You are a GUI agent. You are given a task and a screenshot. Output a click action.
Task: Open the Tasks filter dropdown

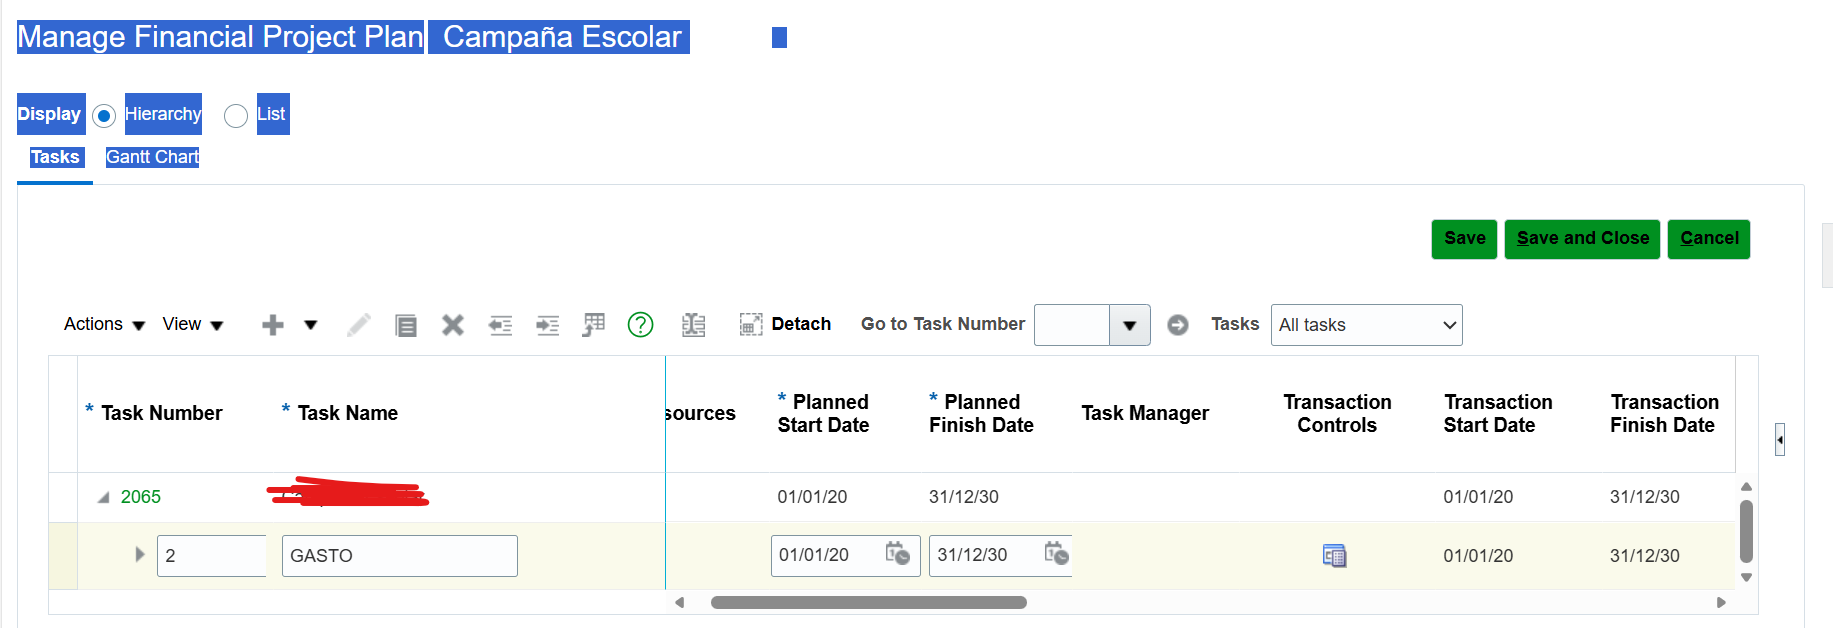pyautogui.click(x=1366, y=325)
